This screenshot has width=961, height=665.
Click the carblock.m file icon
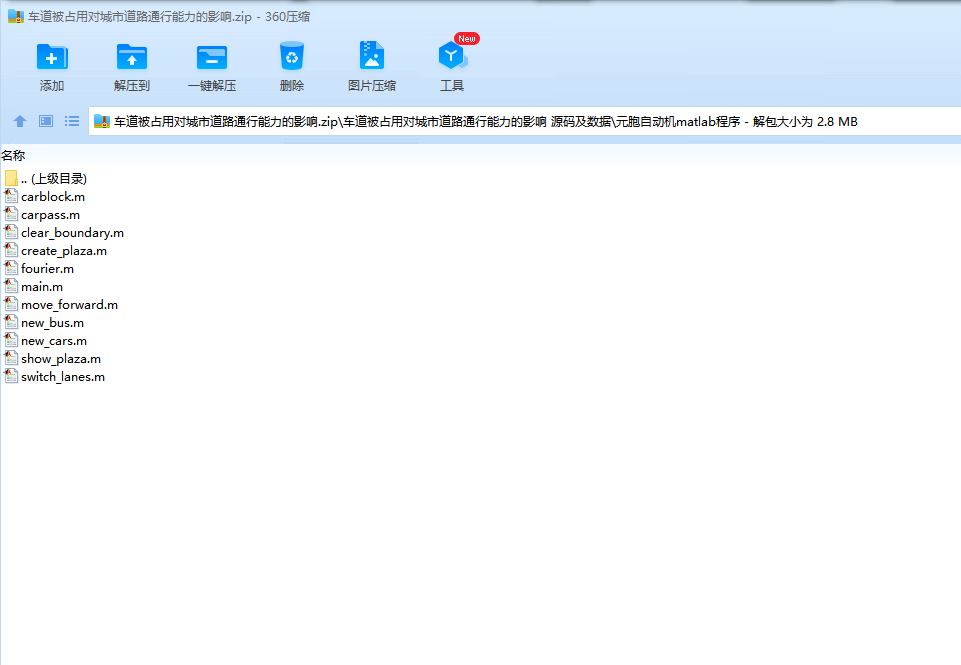click(11, 196)
